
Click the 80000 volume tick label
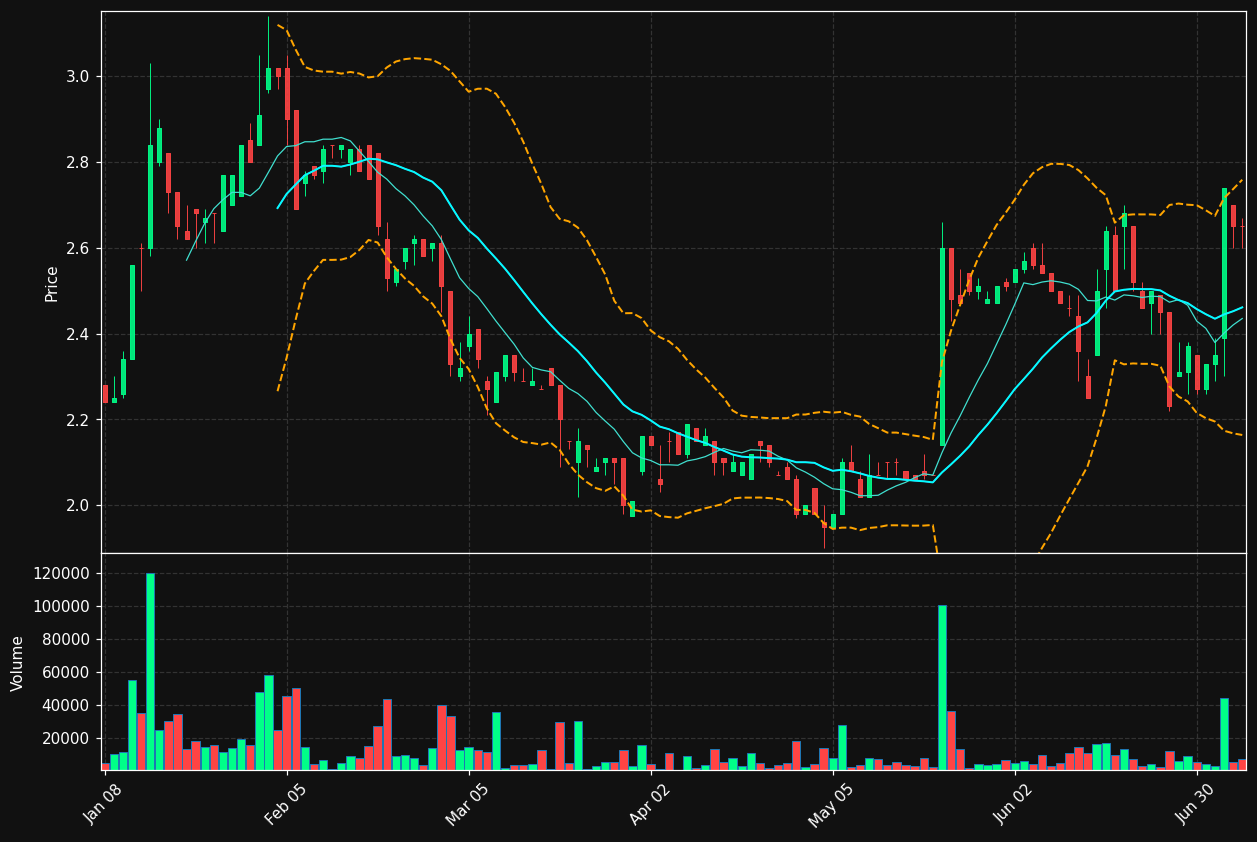pyautogui.click(x=66, y=640)
